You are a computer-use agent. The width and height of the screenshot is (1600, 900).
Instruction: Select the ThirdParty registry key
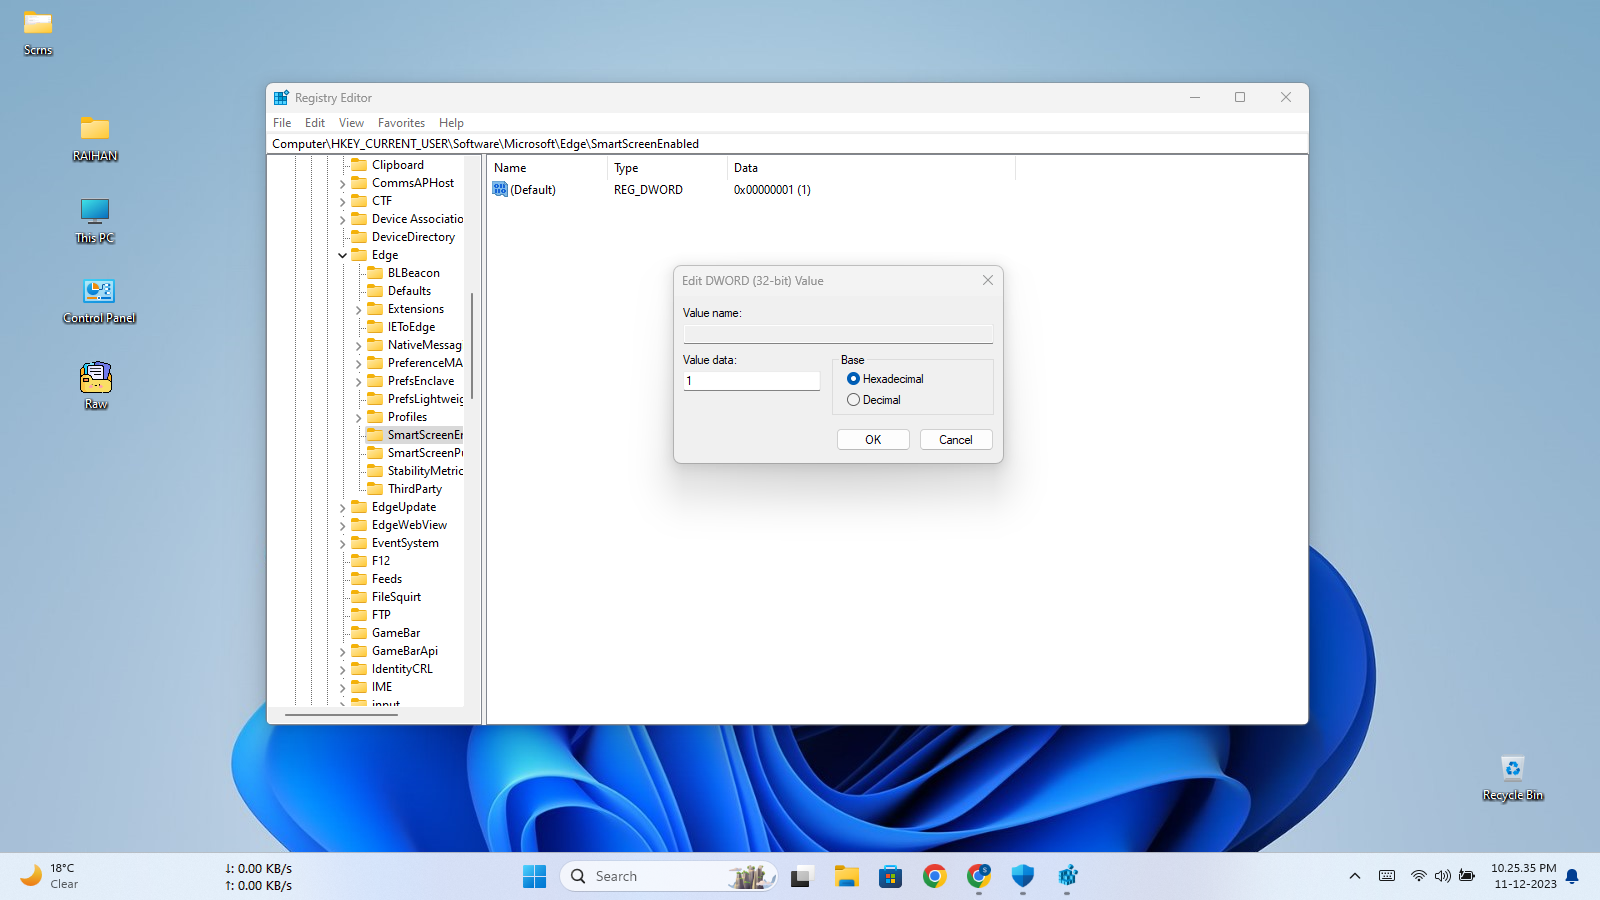414,489
